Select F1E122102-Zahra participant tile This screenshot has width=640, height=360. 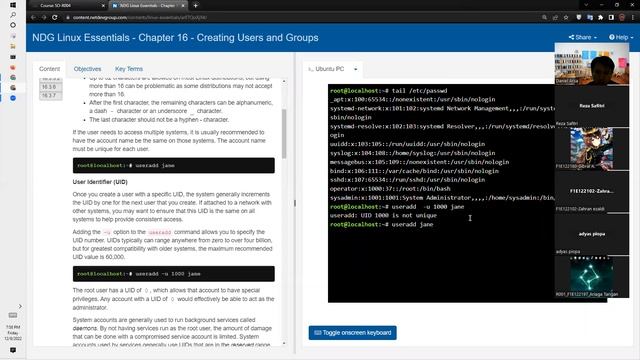pos(591,191)
